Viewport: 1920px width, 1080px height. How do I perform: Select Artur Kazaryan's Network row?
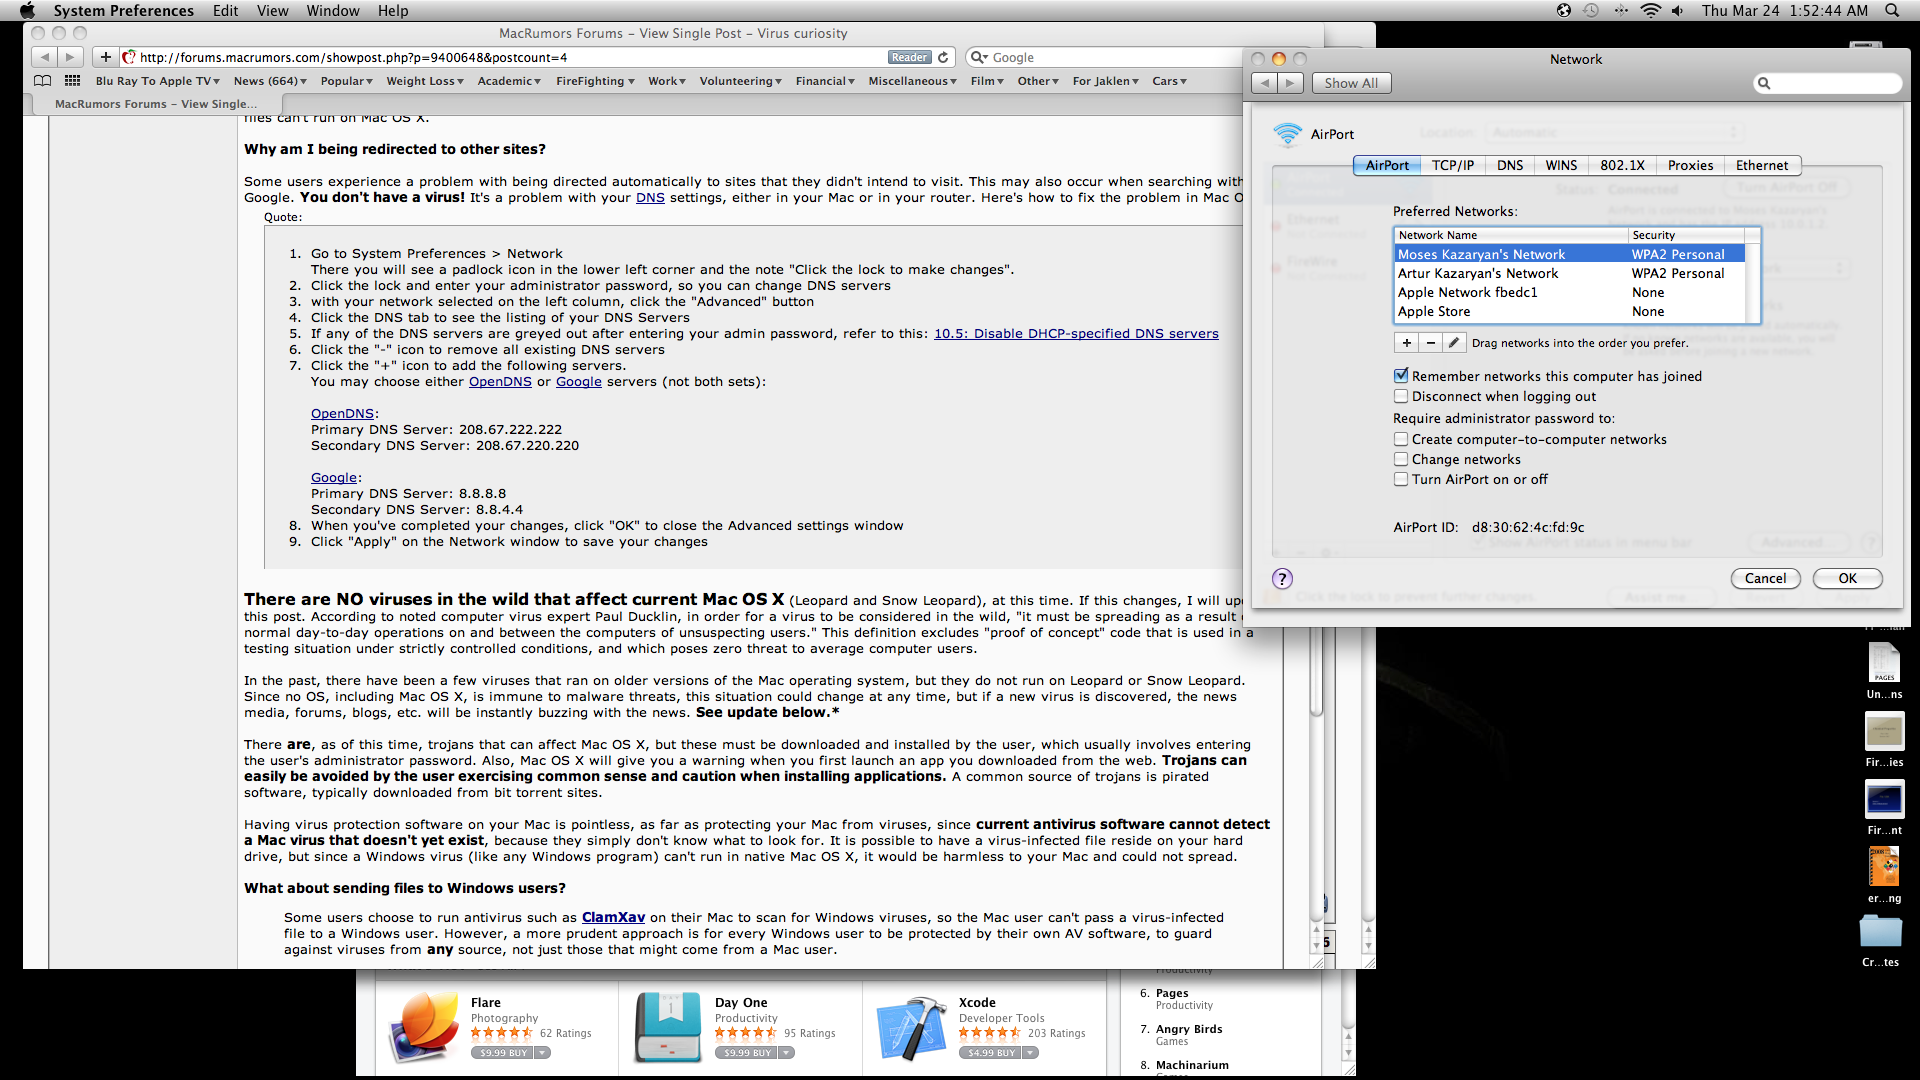coord(1570,273)
